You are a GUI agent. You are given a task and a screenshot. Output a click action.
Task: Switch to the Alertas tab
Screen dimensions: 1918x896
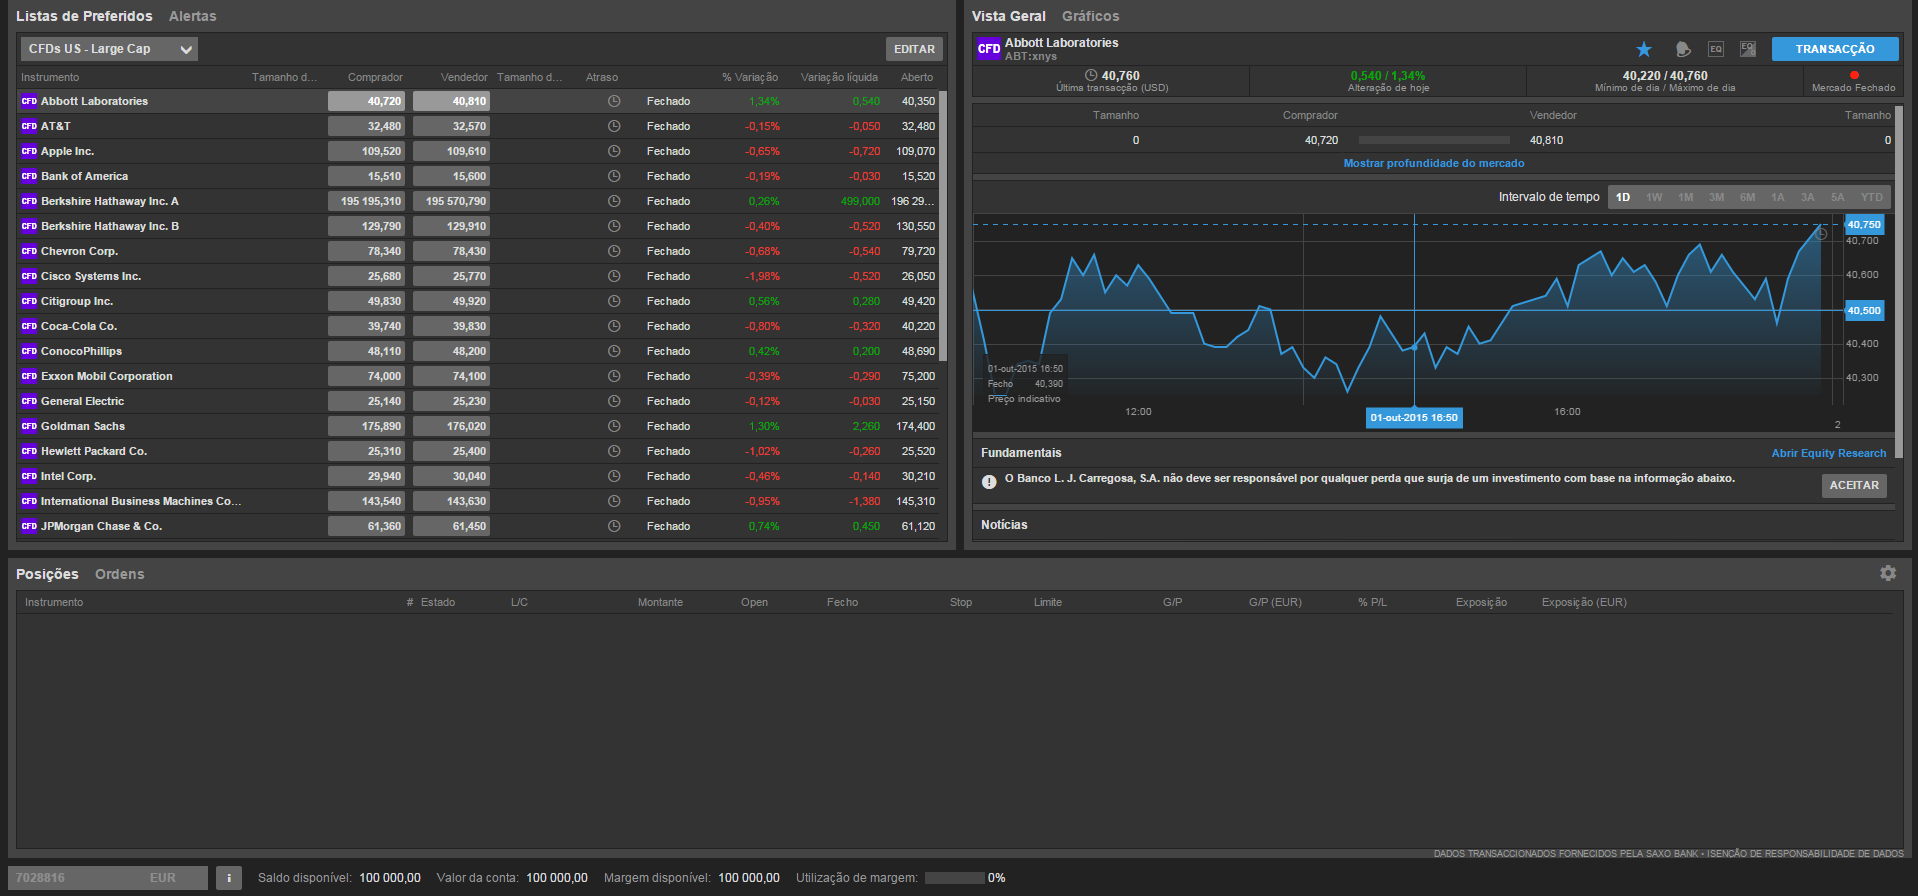(x=193, y=16)
